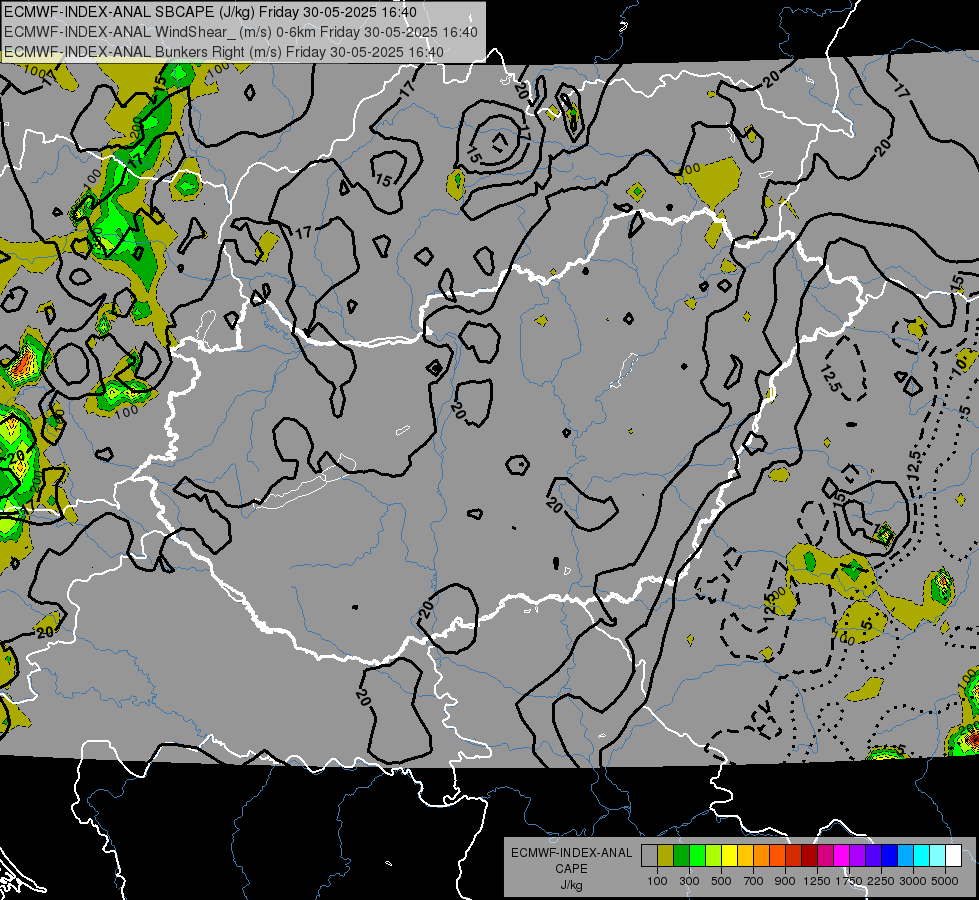Click the 5000 value under the legend
This screenshot has height=900, width=979.
click(x=945, y=881)
